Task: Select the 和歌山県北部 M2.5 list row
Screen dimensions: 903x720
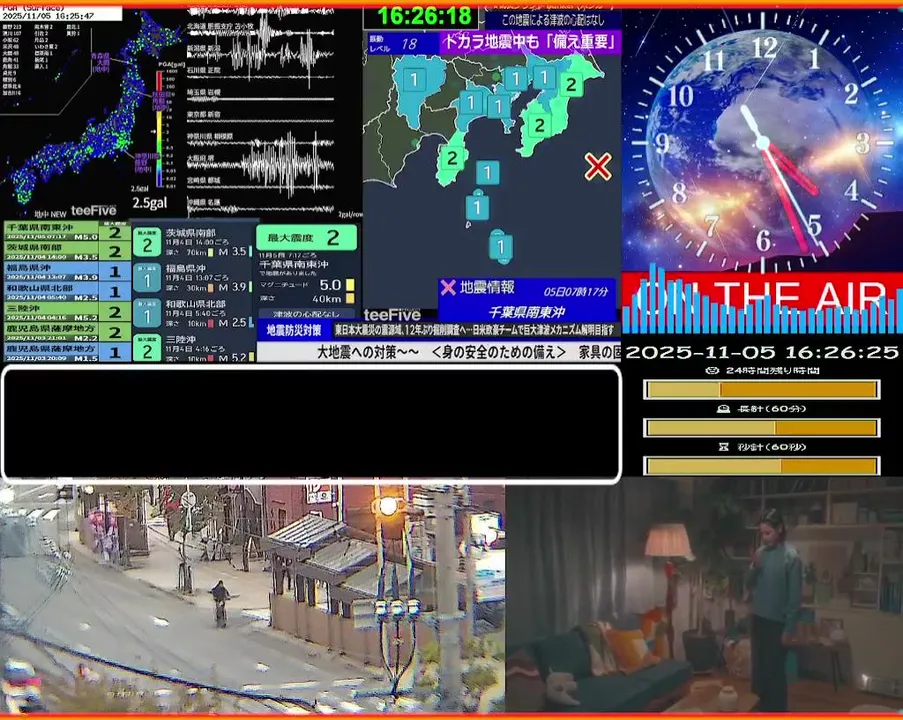Action: pyautogui.click(x=67, y=292)
